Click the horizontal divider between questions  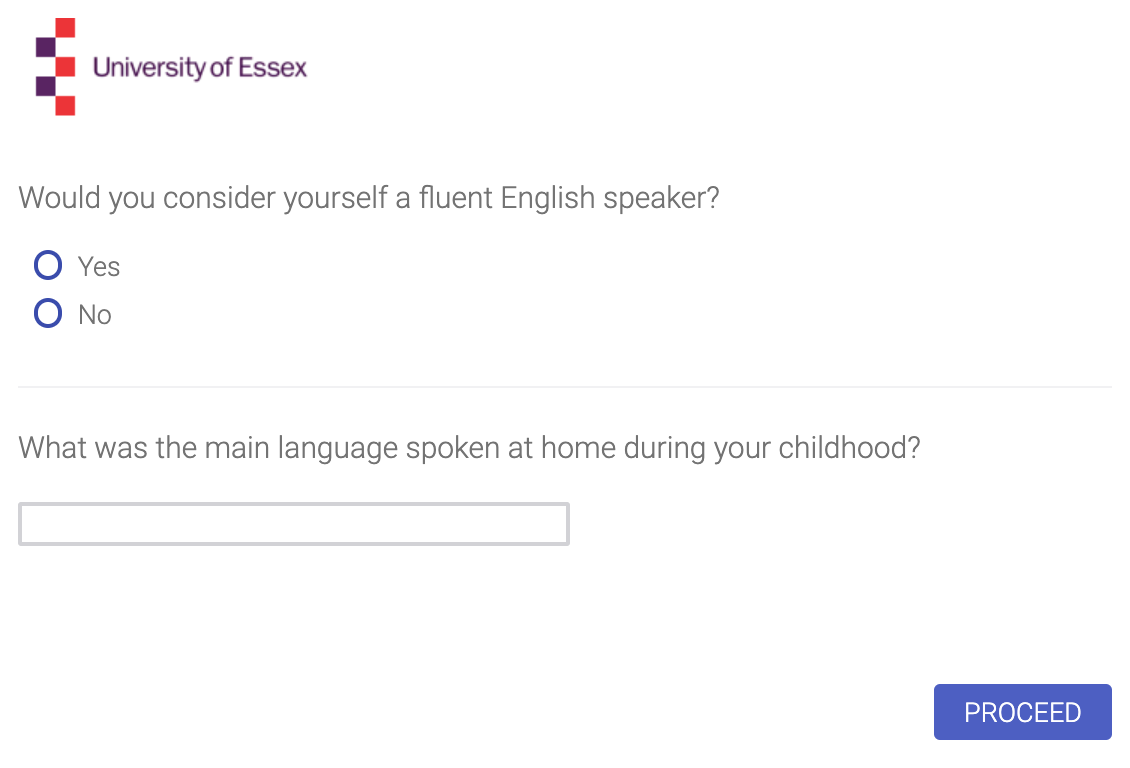(x=565, y=387)
